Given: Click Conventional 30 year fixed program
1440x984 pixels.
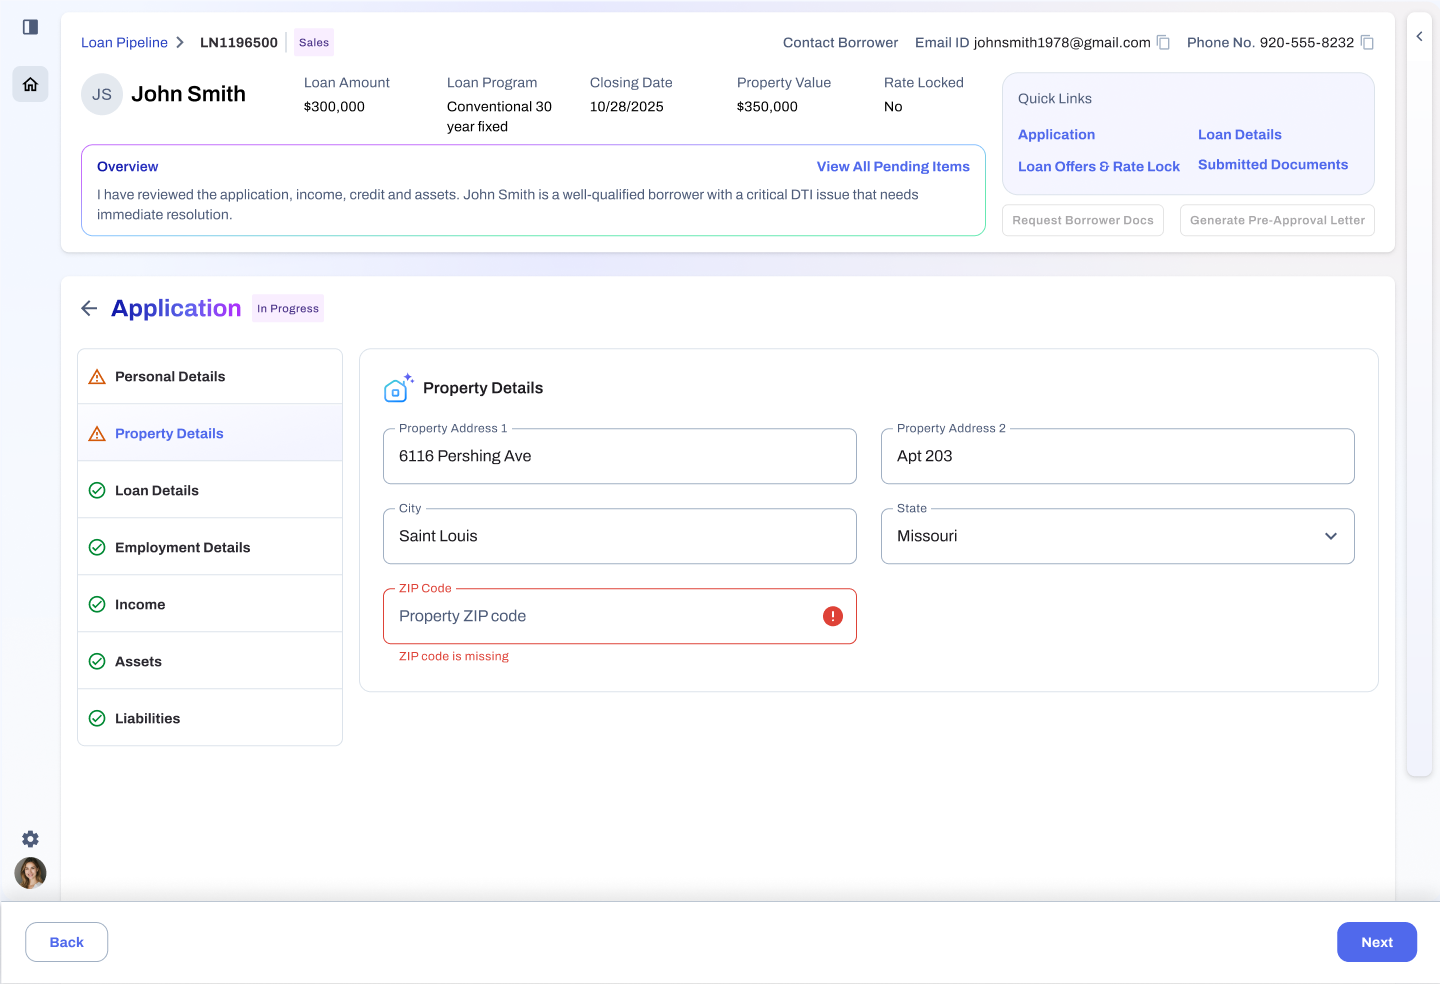Looking at the screenshot, I should point(499,116).
